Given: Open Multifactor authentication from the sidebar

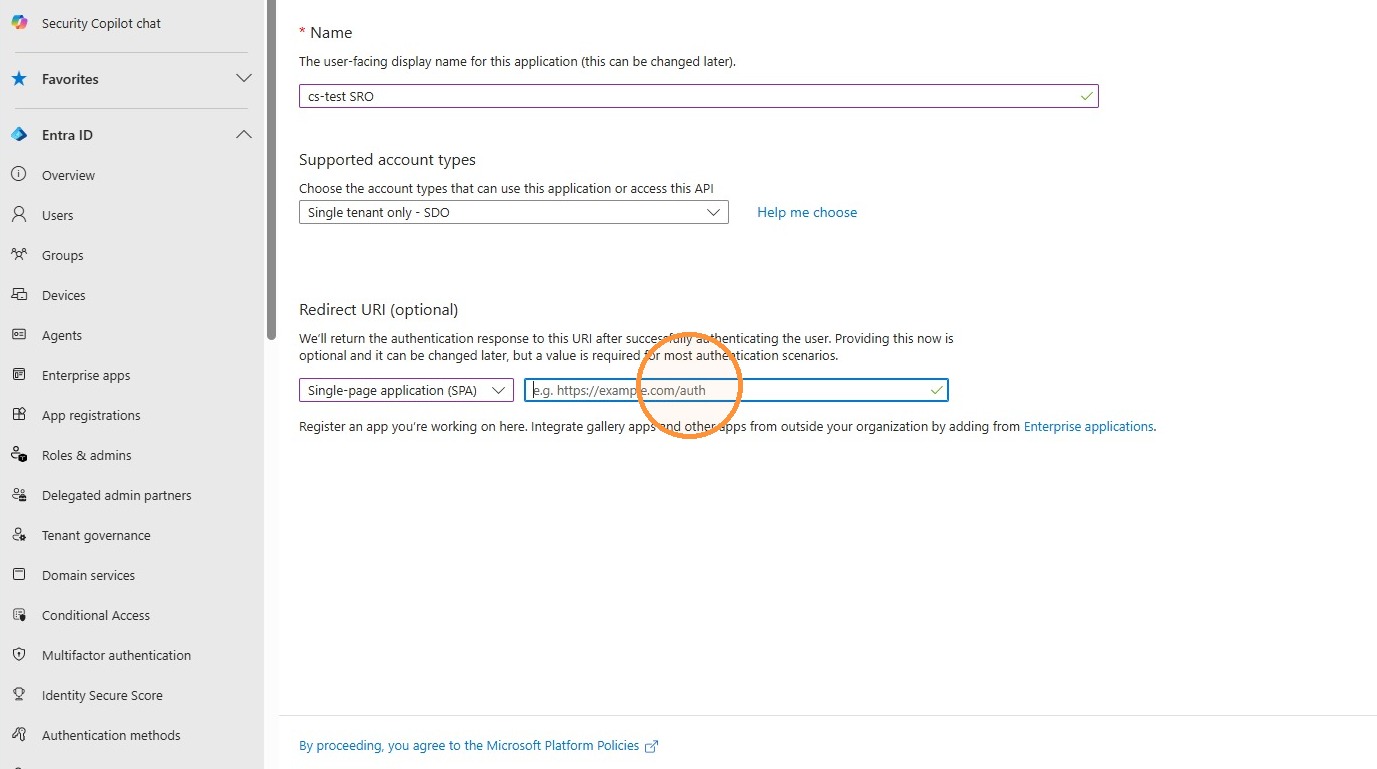Looking at the screenshot, I should (116, 655).
